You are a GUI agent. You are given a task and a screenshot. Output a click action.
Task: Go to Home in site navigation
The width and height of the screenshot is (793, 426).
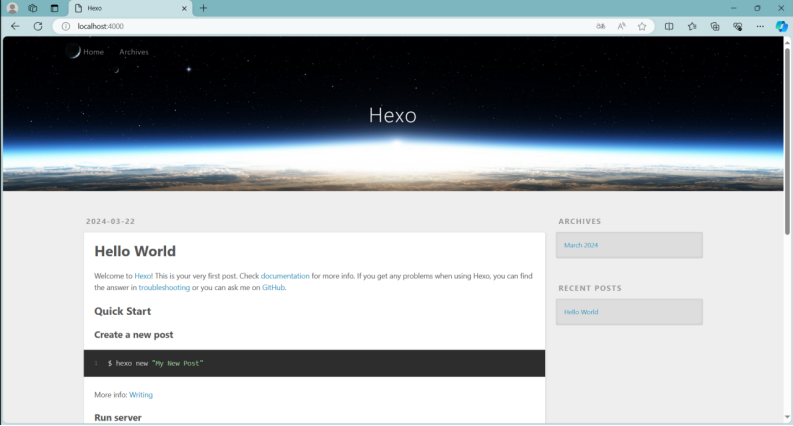(93, 52)
